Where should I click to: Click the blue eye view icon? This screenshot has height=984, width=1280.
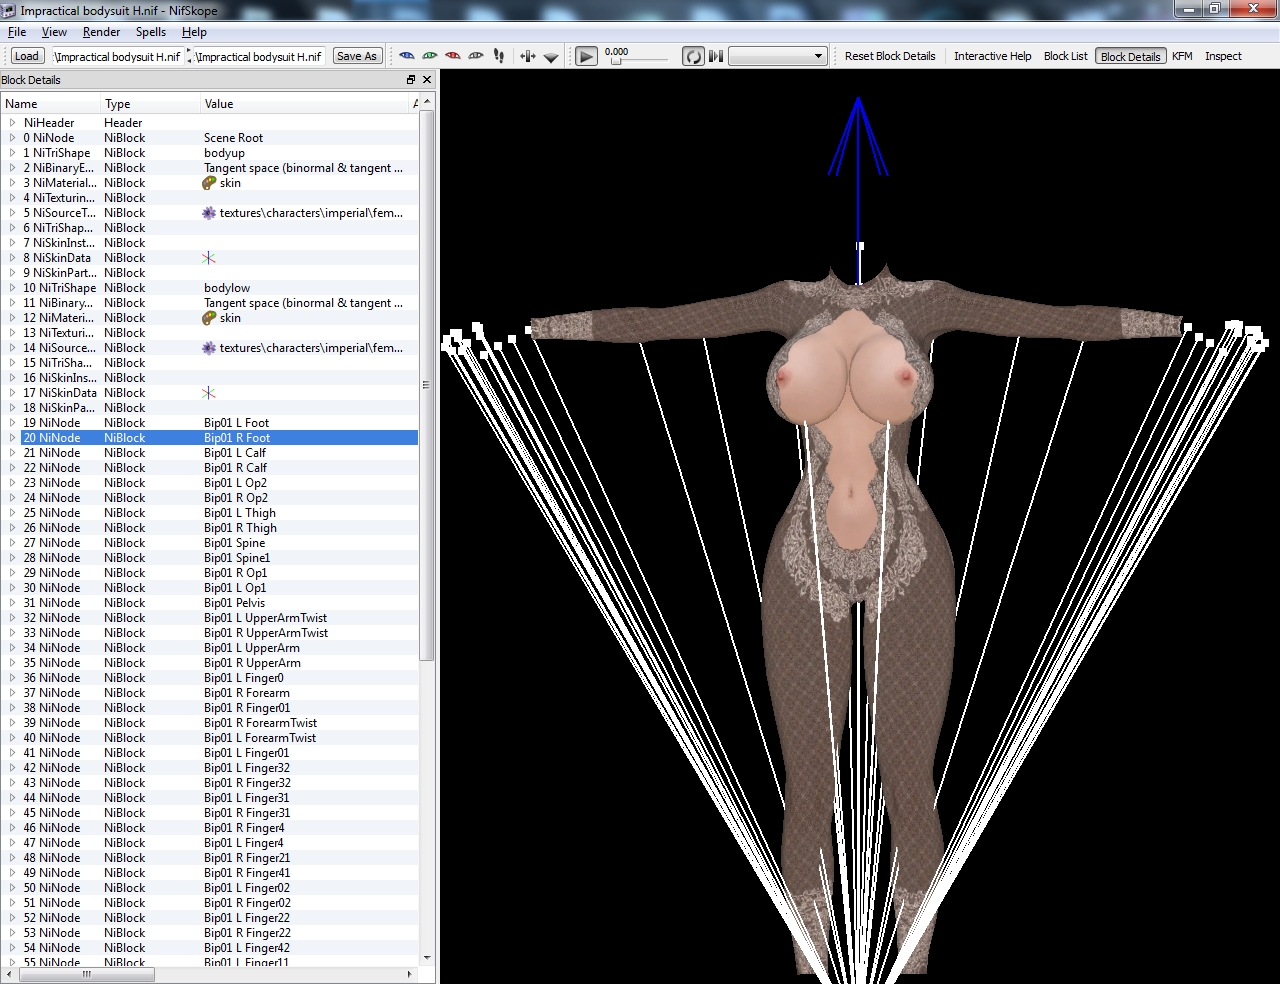(x=406, y=56)
